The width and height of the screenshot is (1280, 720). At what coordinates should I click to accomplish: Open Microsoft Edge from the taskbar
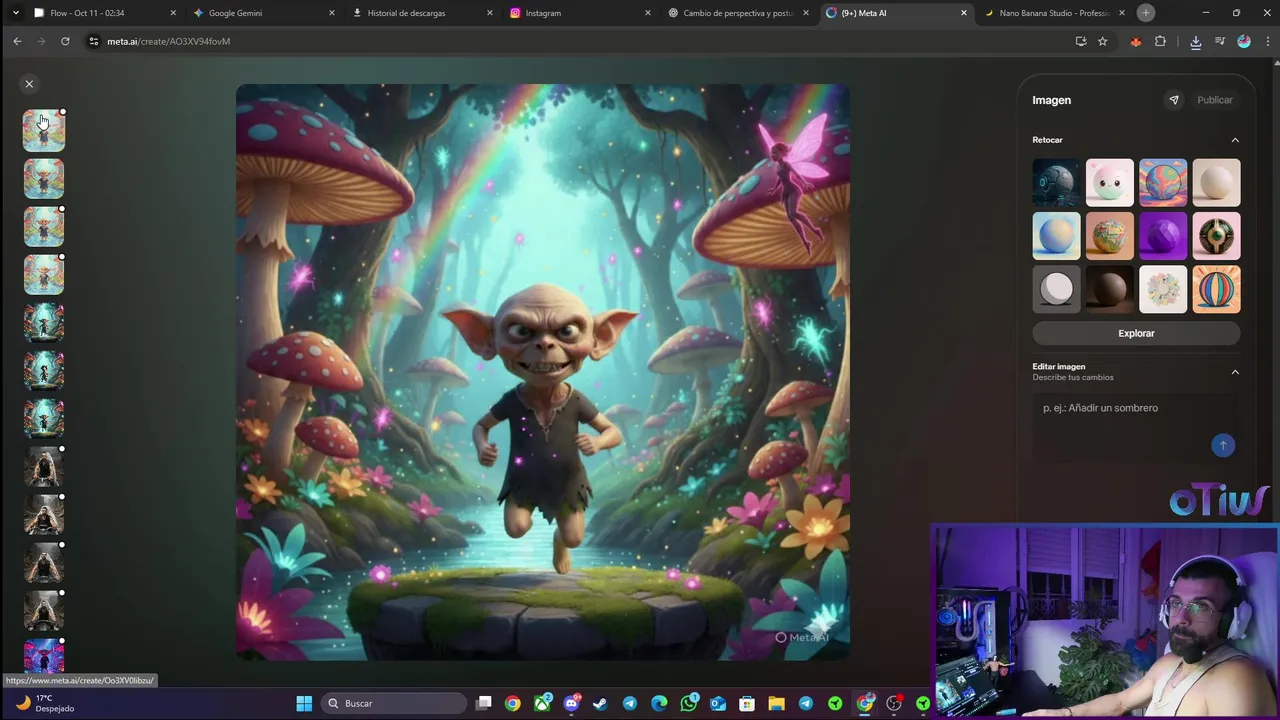click(x=659, y=703)
